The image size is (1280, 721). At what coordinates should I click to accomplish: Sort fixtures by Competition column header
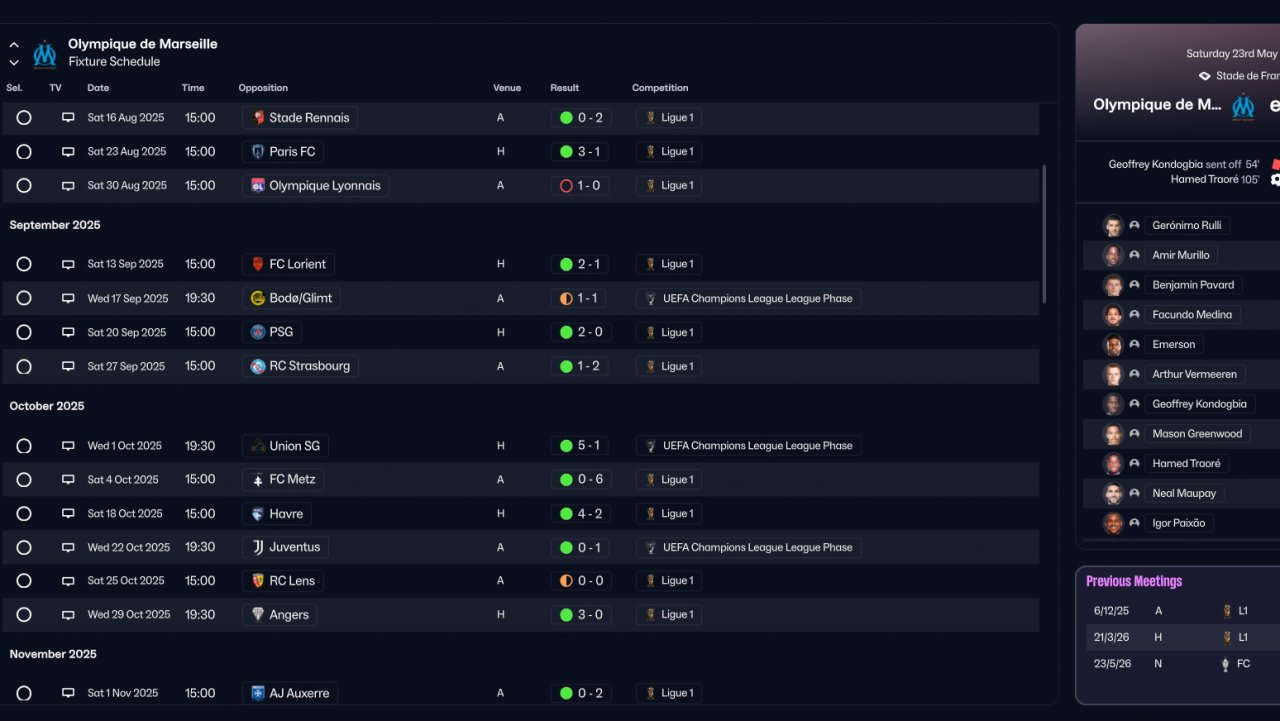[660, 88]
